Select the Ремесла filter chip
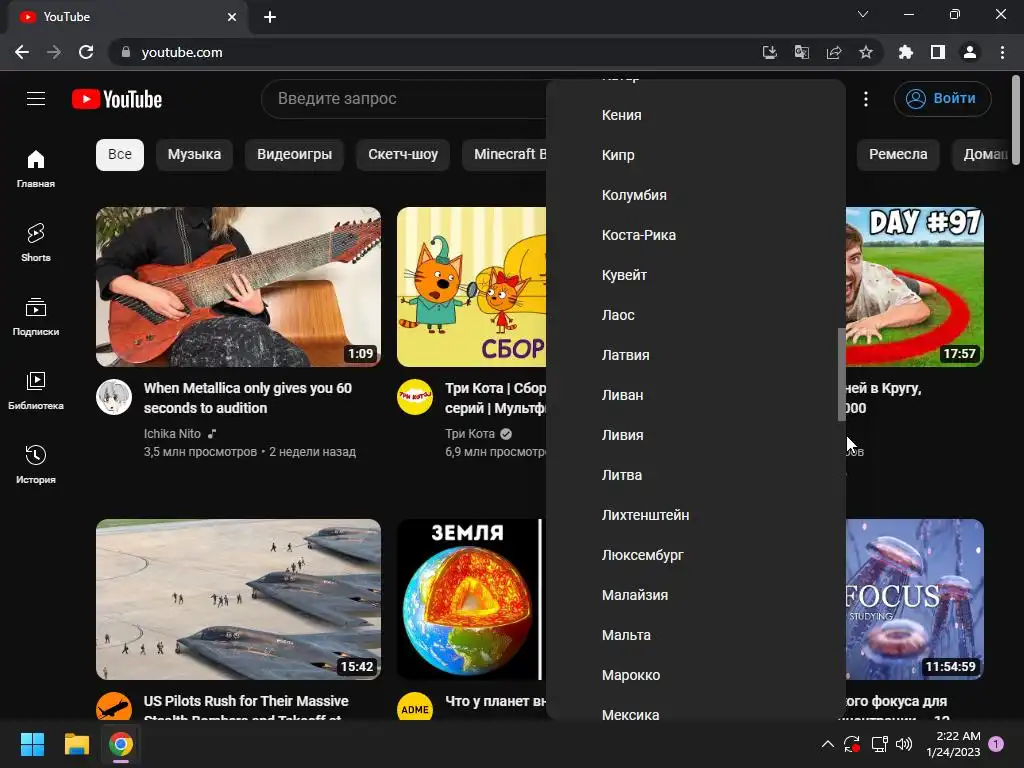Image resolution: width=1024 pixels, height=768 pixels. 898,154
